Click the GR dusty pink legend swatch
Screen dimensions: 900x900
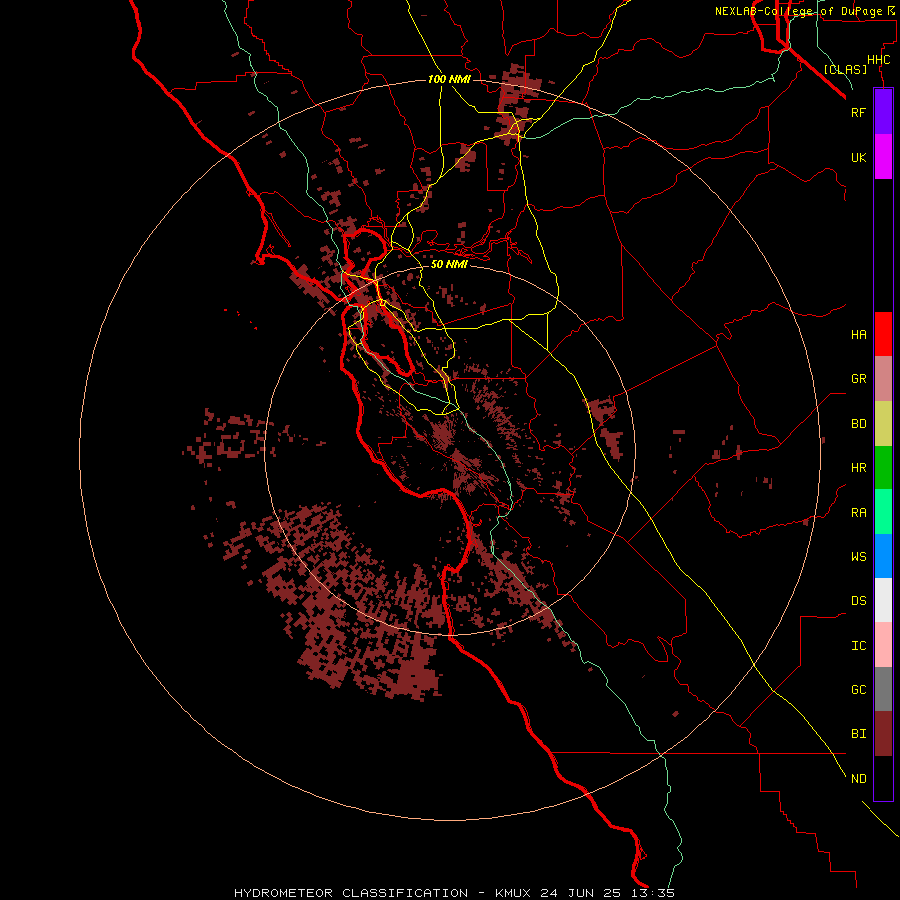point(883,379)
